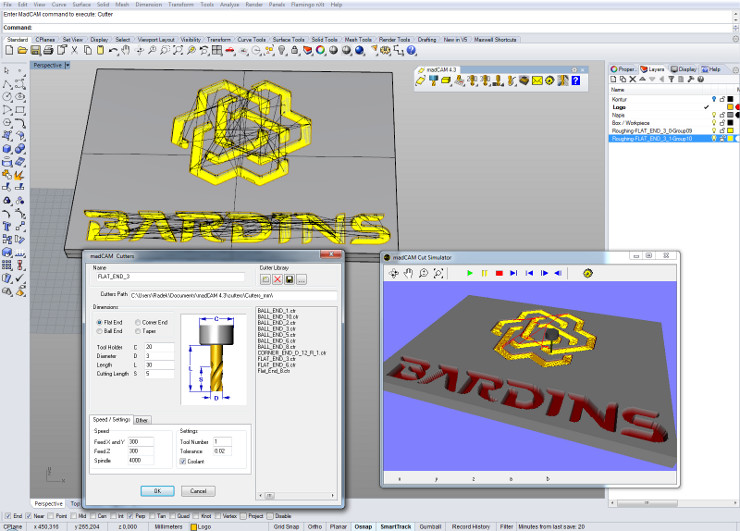
Task: Click the red X delete cutter library icon
Action: click(x=278, y=279)
